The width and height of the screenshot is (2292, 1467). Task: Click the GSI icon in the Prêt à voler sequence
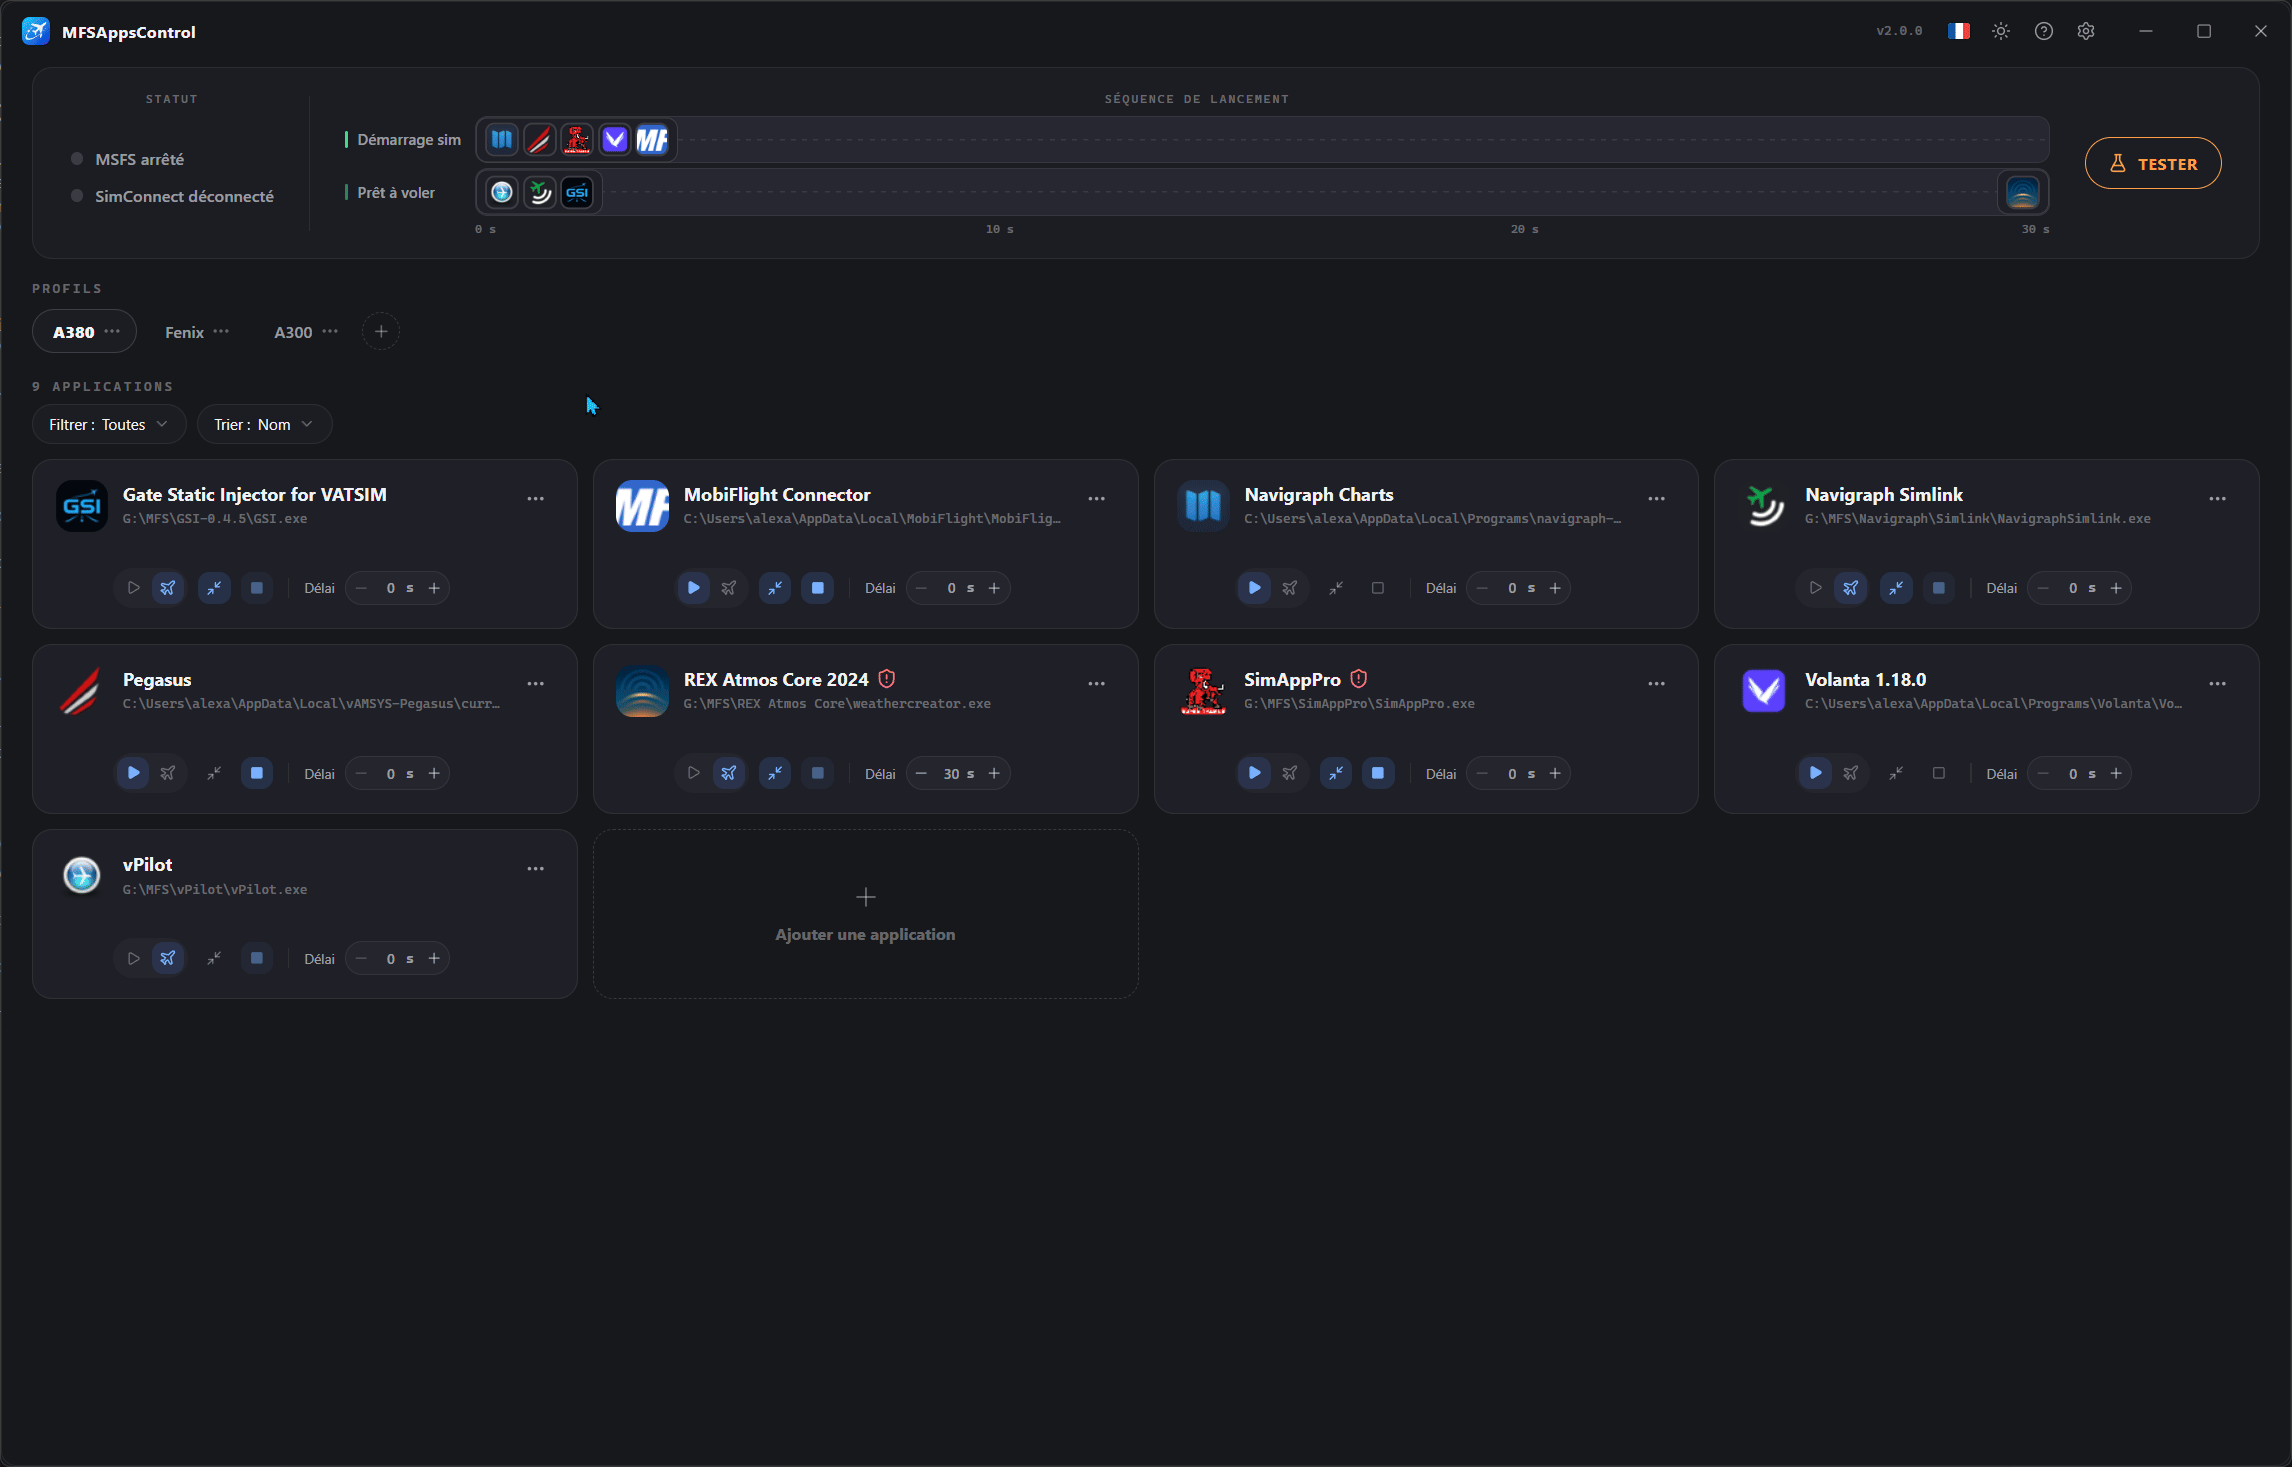(x=577, y=192)
